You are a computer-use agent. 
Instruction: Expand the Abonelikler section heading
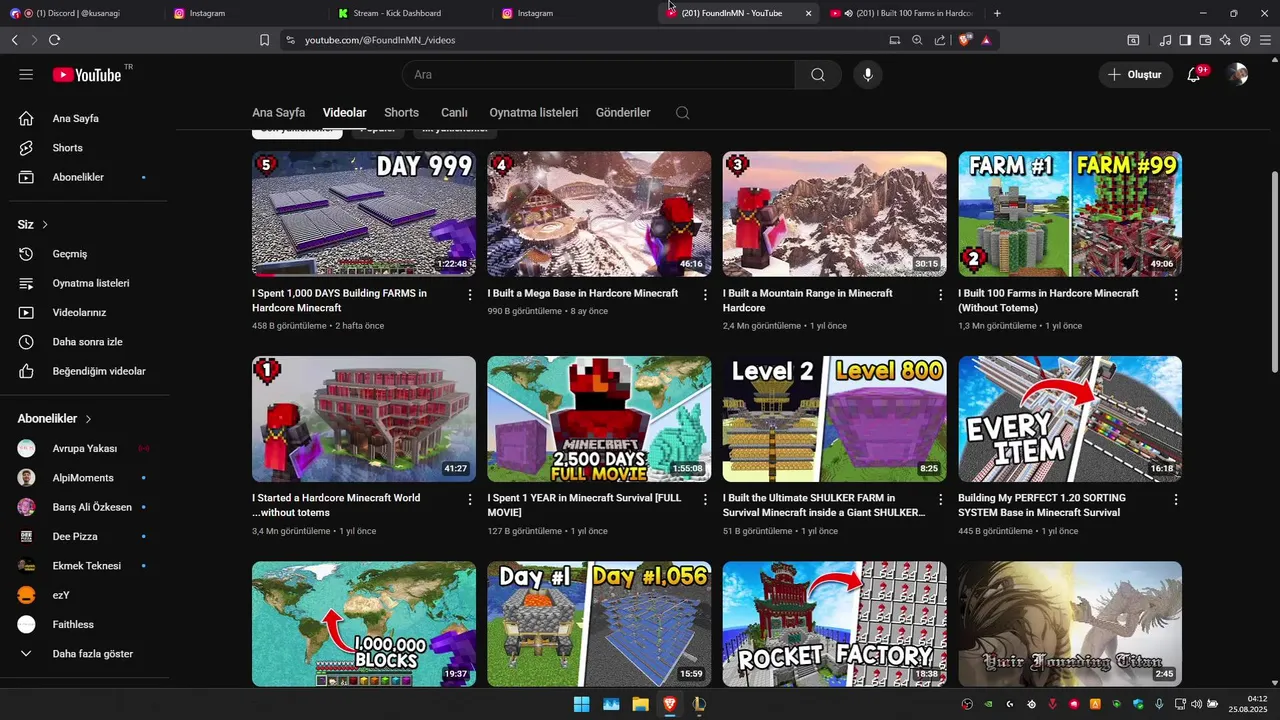click(x=55, y=419)
